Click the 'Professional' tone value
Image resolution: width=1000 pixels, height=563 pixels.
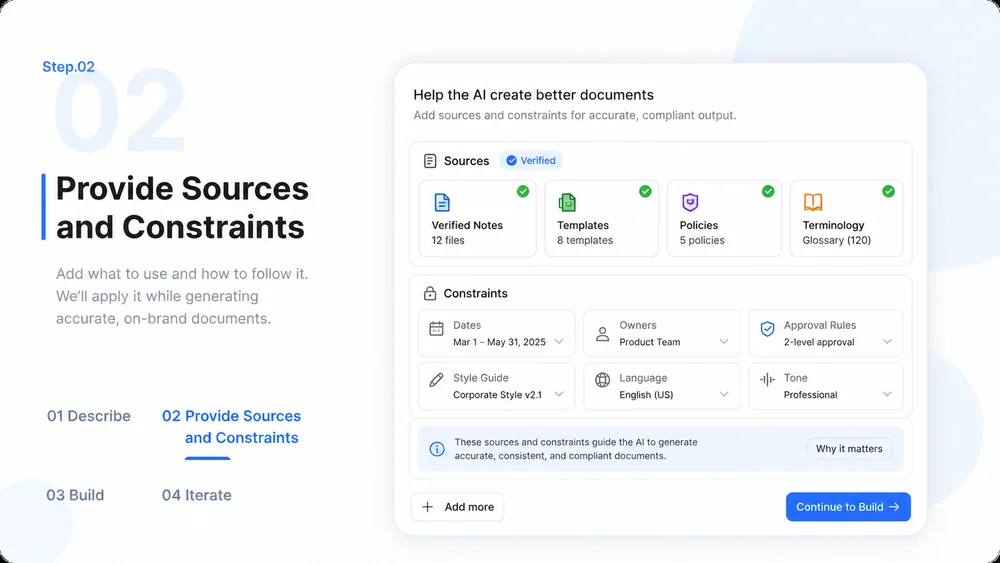(x=811, y=395)
